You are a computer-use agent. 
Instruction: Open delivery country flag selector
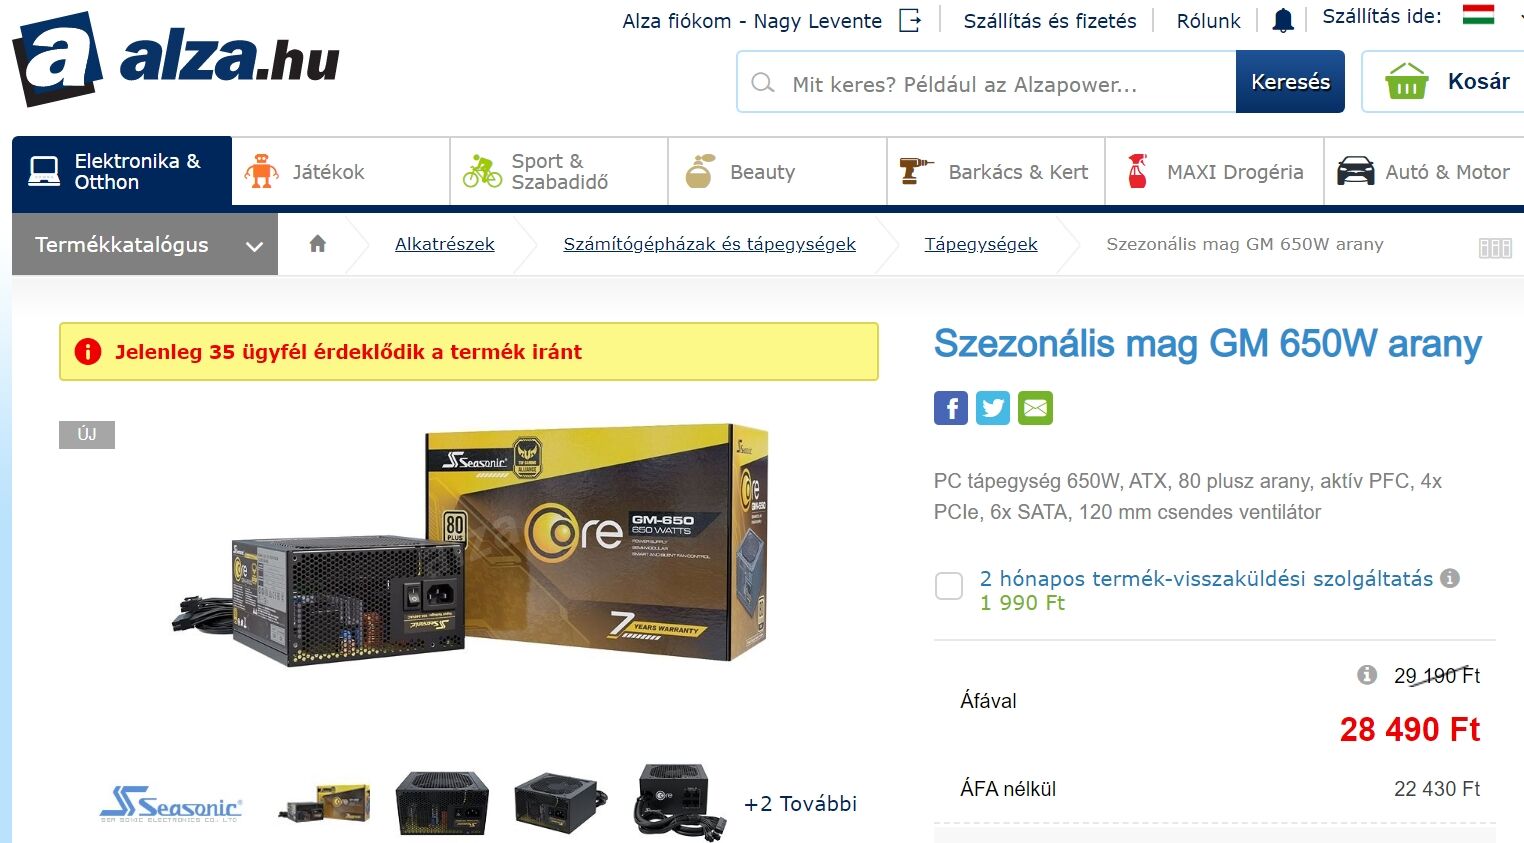(x=1478, y=15)
